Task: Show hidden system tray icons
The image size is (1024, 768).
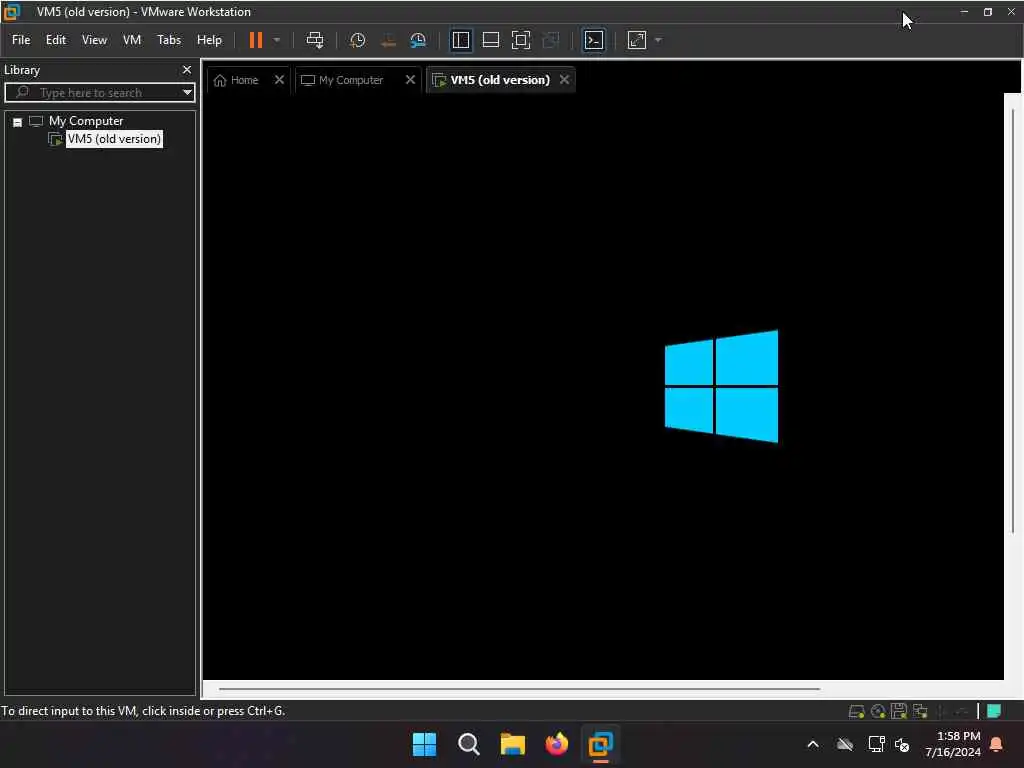Action: 813,744
